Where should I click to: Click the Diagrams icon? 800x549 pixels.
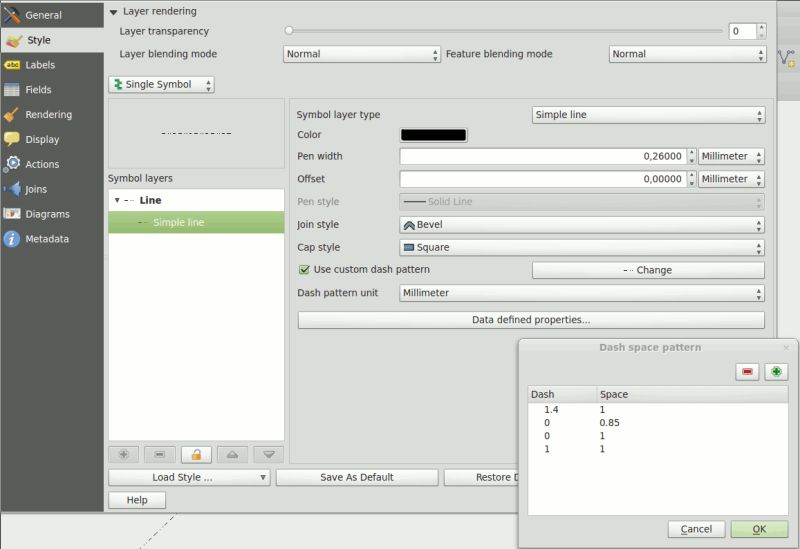point(12,213)
